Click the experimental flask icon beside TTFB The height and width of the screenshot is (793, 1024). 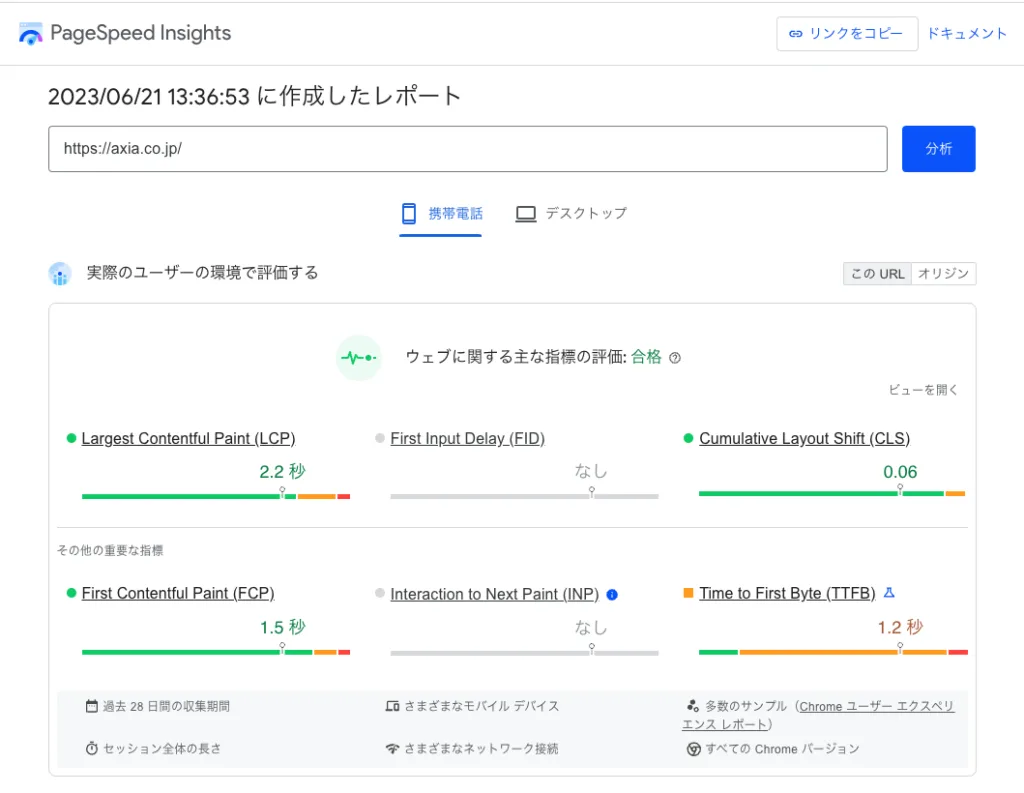pyautogui.click(x=889, y=593)
